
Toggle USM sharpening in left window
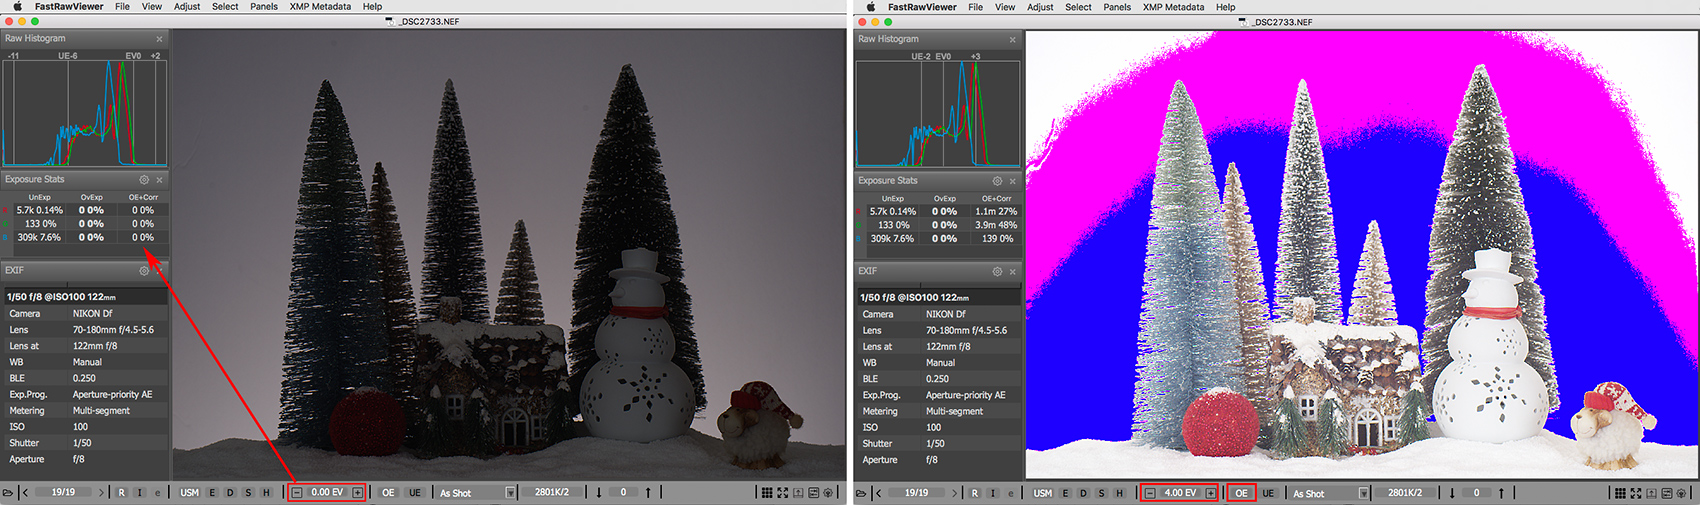click(189, 493)
